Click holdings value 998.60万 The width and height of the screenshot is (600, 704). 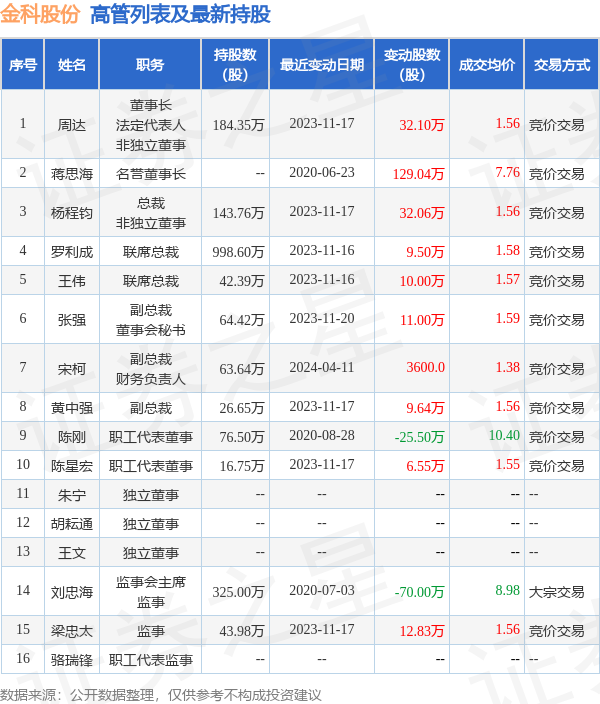(238, 252)
